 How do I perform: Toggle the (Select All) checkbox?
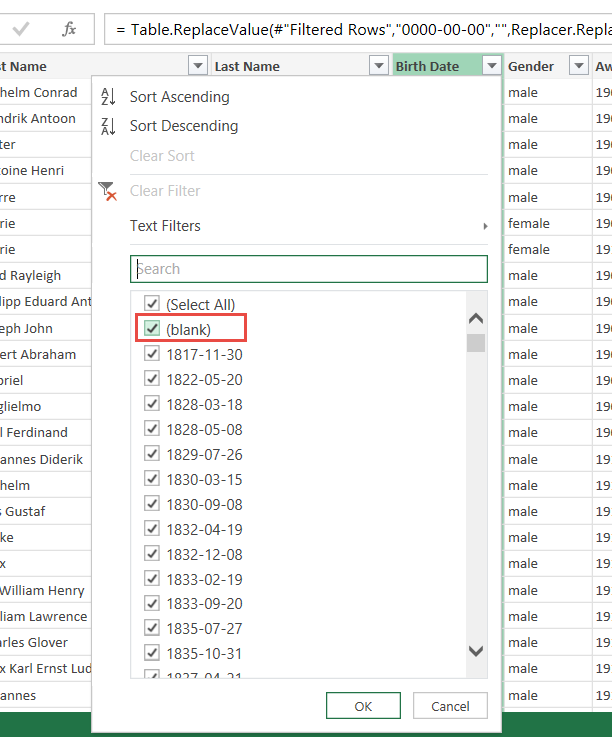(152, 304)
